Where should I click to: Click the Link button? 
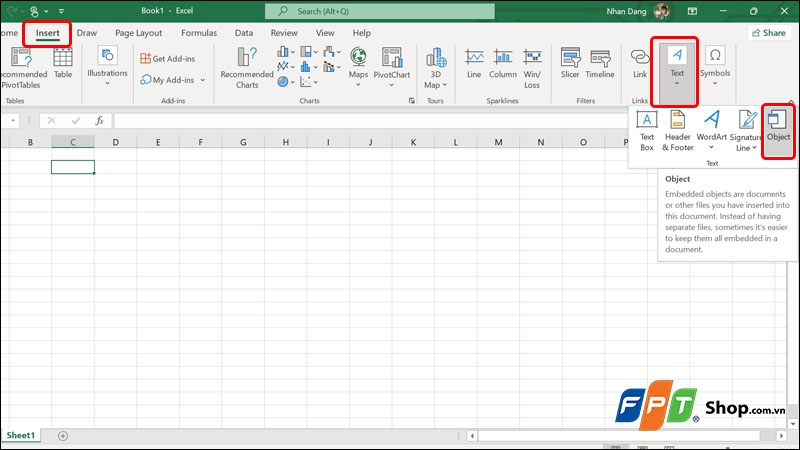pos(640,63)
